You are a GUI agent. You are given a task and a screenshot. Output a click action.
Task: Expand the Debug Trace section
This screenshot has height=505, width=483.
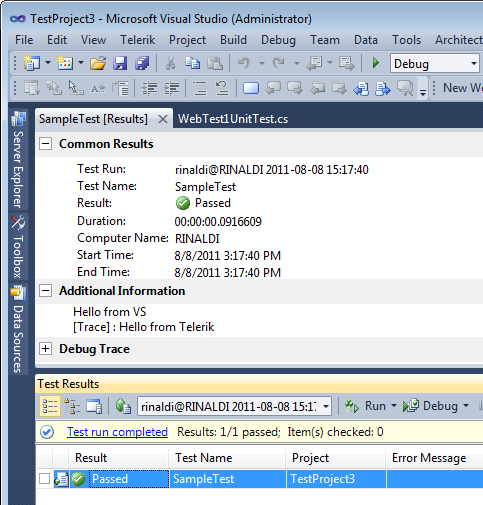[x=45, y=349]
